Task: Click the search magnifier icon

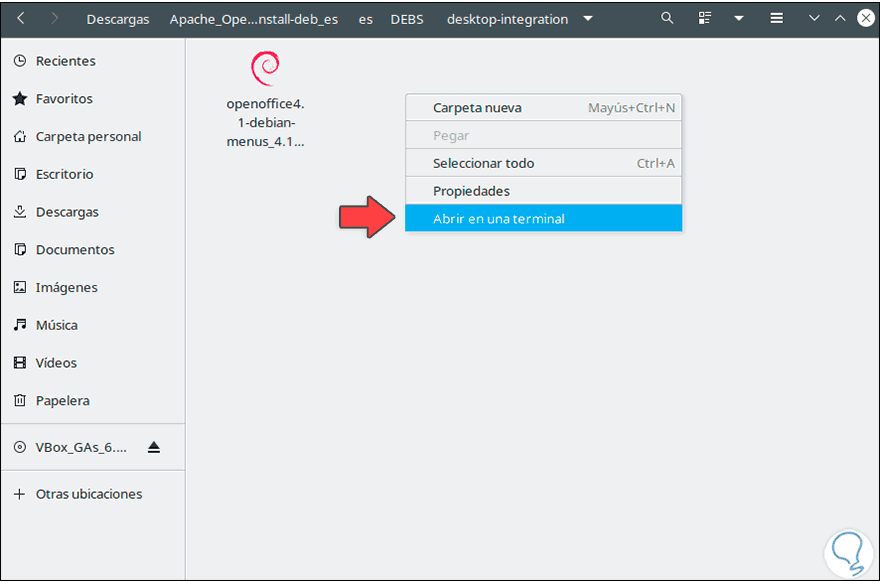Action: click(x=667, y=18)
